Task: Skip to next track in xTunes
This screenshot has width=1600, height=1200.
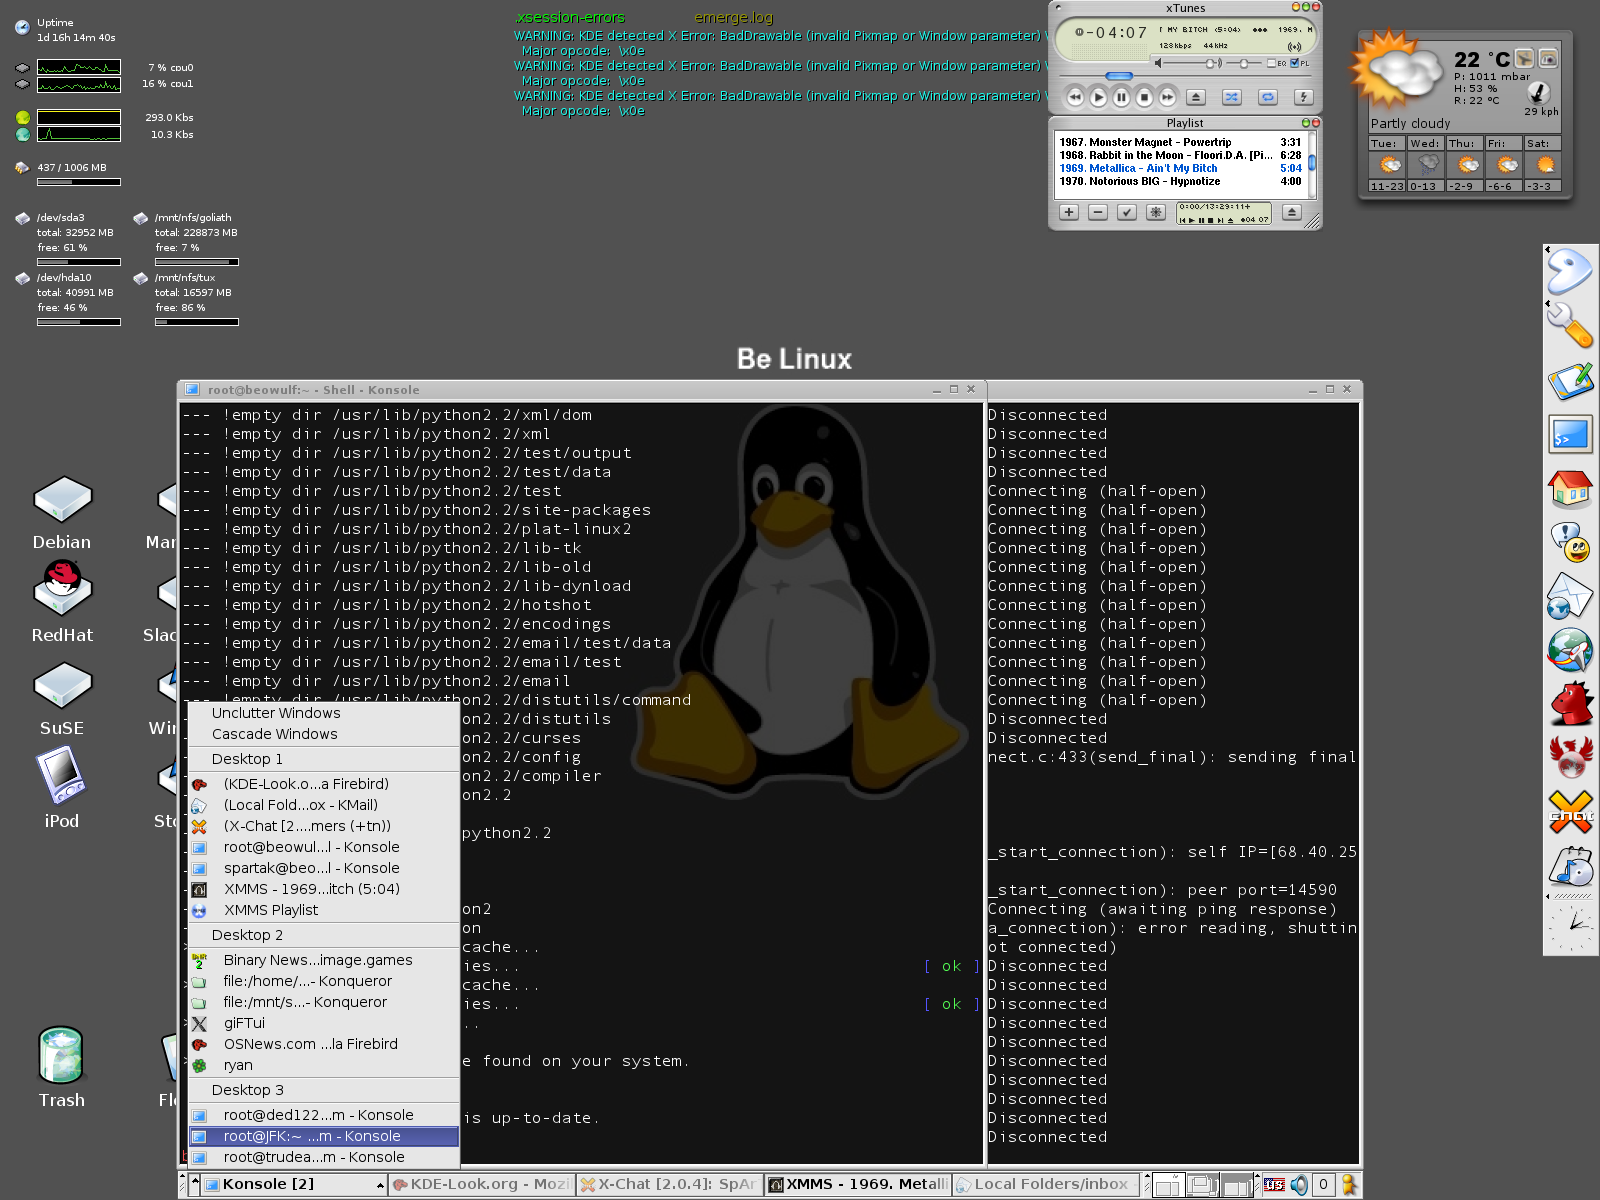Action: tap(1167, 97)
